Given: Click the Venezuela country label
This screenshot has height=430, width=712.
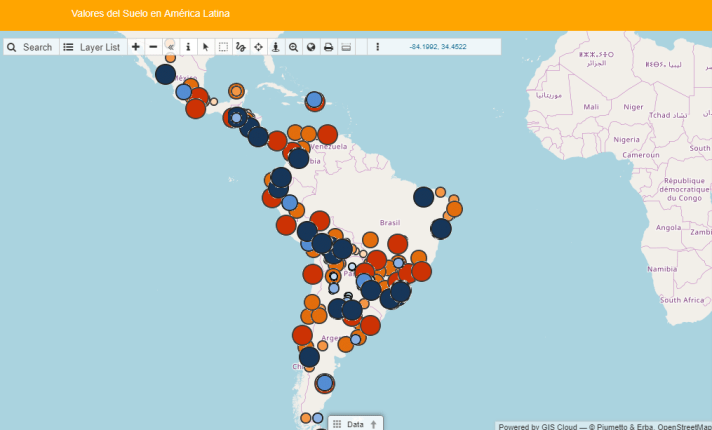Looking at the screenshot, I should (330, 146).
